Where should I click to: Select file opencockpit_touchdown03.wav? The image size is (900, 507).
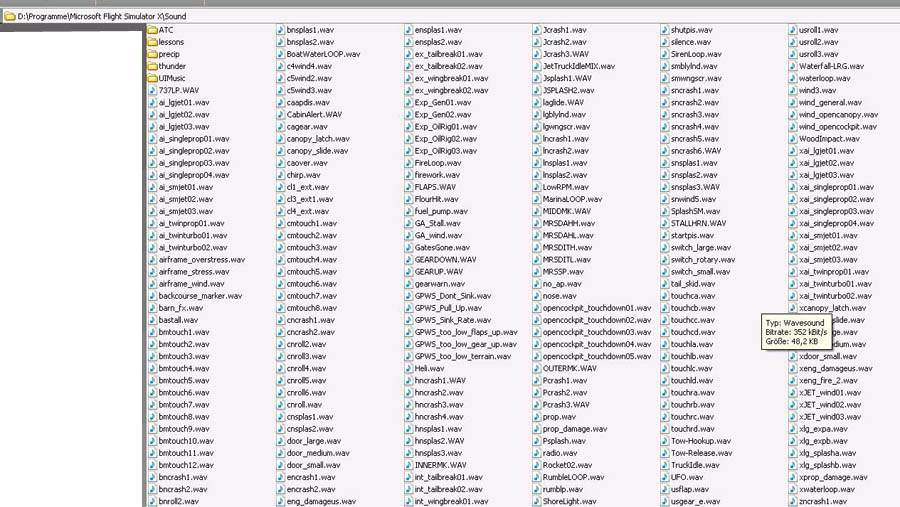[597, 332]
